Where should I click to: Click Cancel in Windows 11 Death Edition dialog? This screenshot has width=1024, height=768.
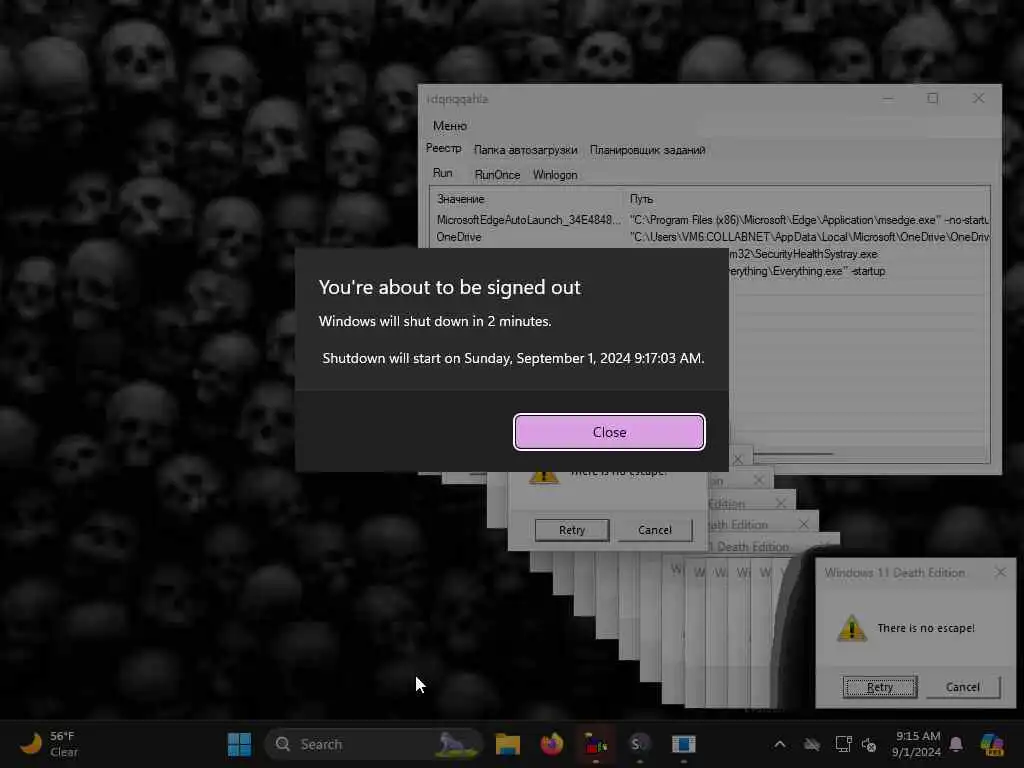pyautogui.click(x=963, y=686)
